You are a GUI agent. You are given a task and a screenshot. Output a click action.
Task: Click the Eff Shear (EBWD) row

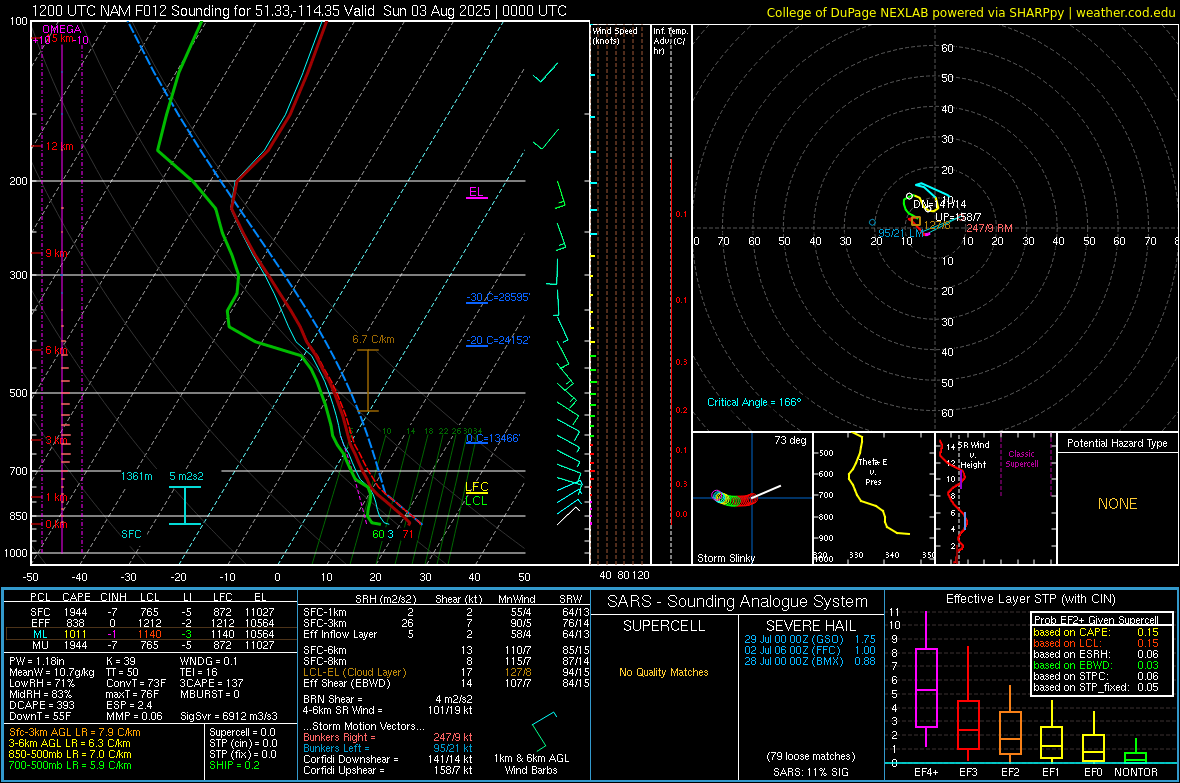click(446, 684)
